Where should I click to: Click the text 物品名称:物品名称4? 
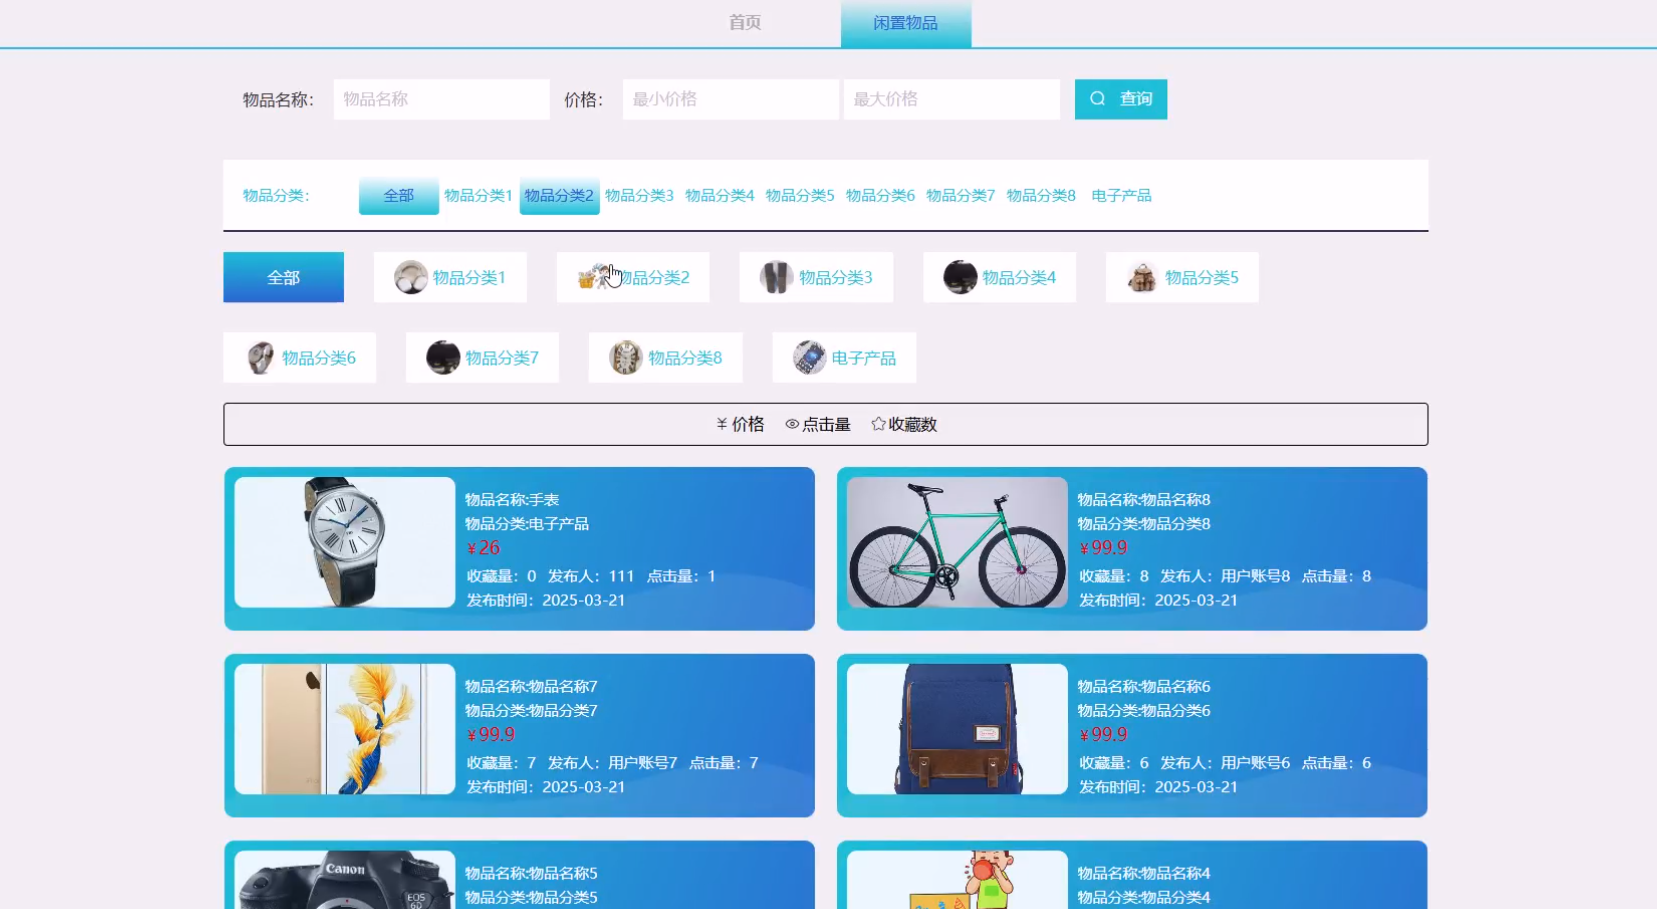click(1144, 874)
